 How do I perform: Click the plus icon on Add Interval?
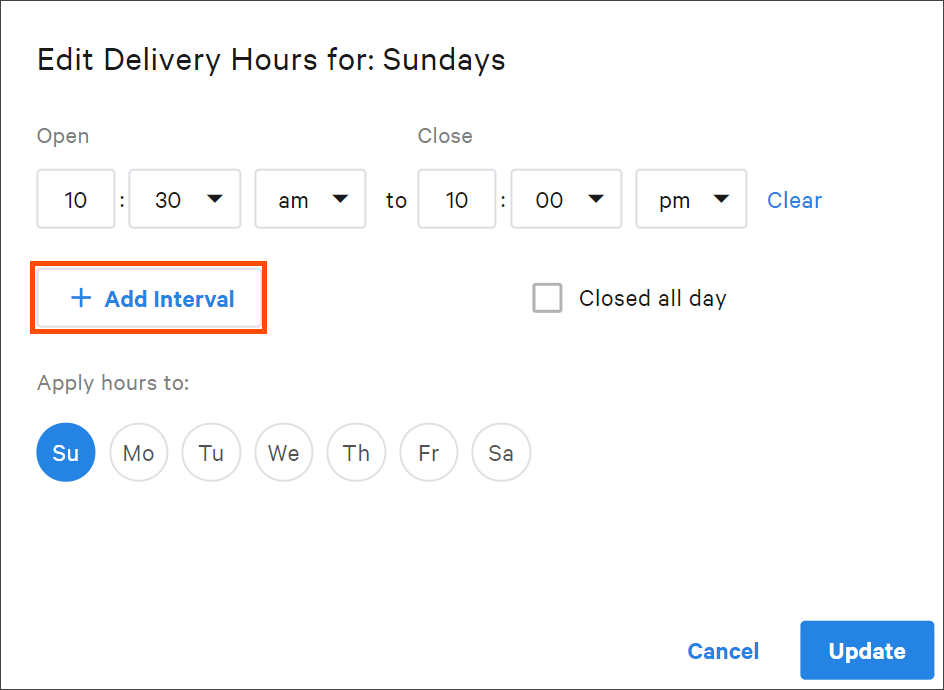pos(81,298)
